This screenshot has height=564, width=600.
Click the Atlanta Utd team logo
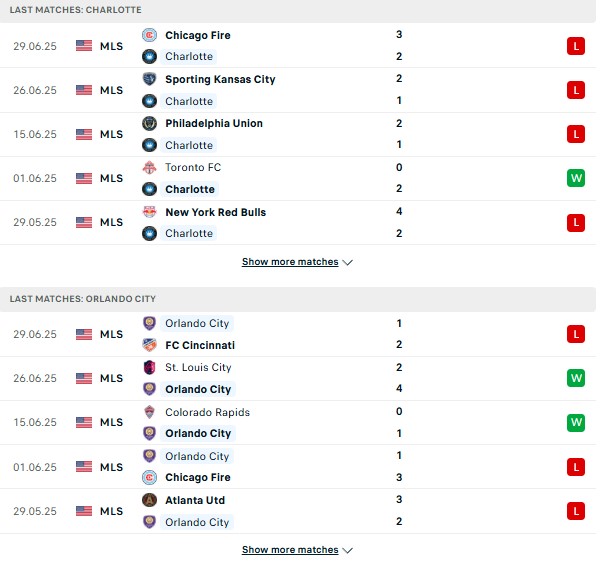(x=149, y=500)
